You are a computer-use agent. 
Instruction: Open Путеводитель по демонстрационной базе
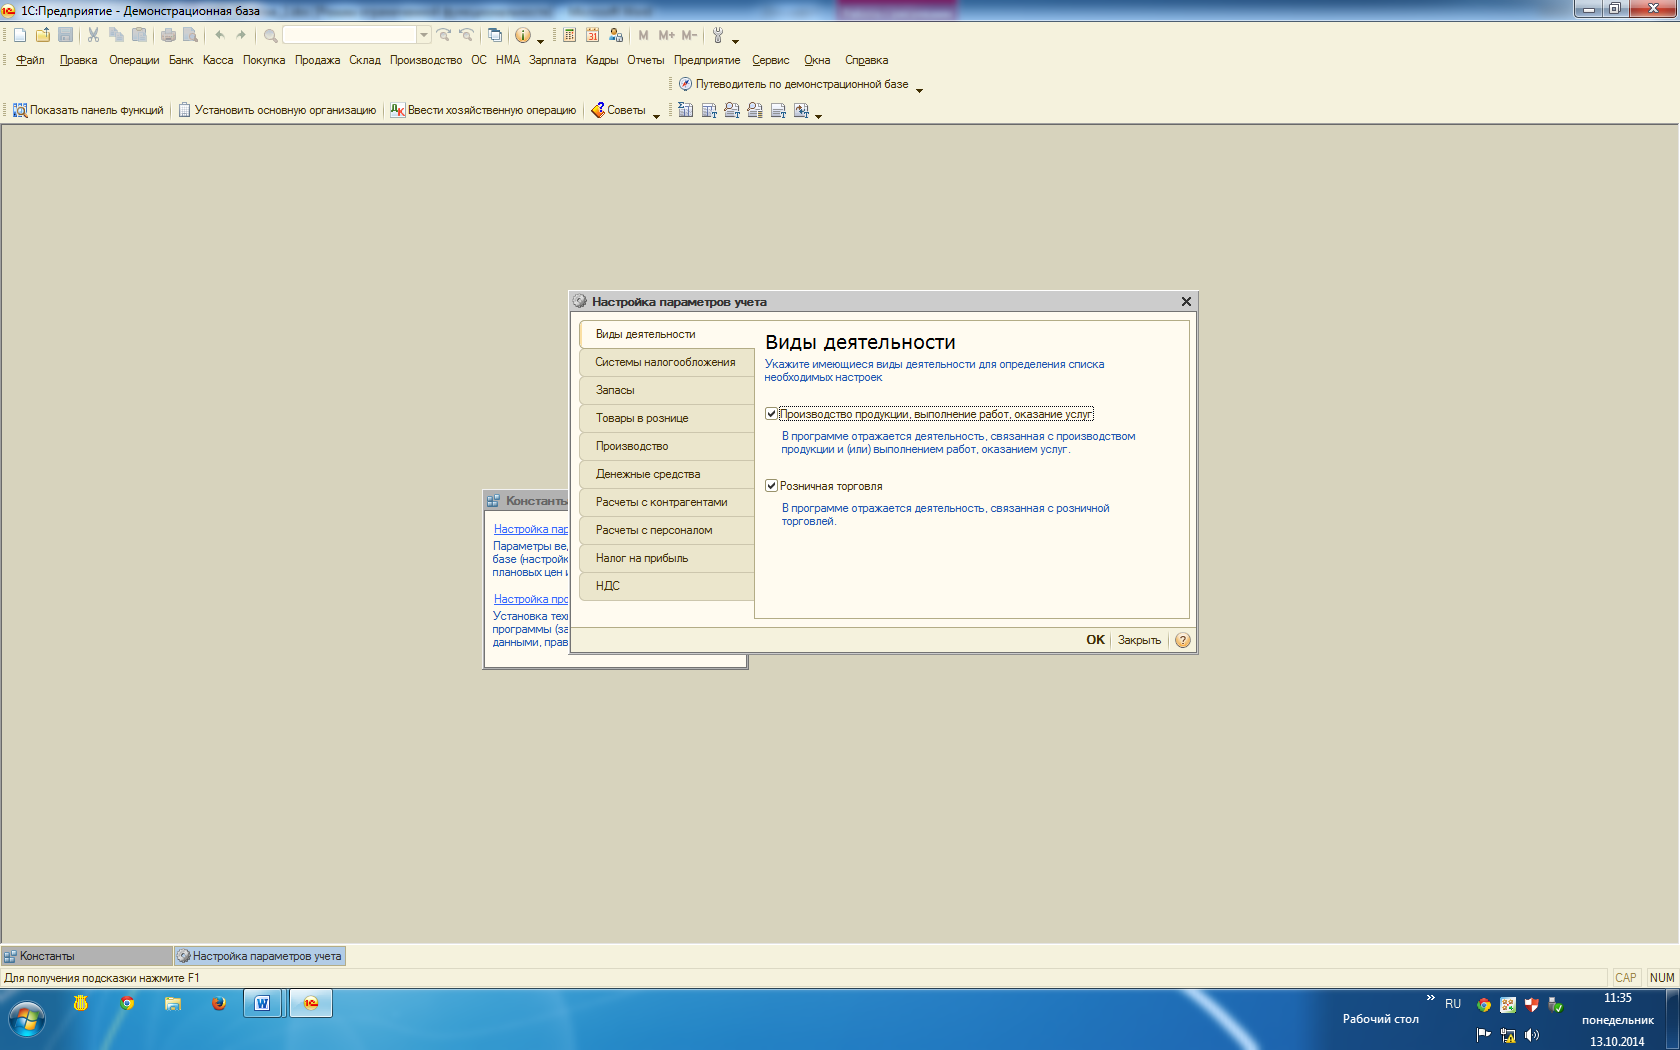tap(794, 84)
